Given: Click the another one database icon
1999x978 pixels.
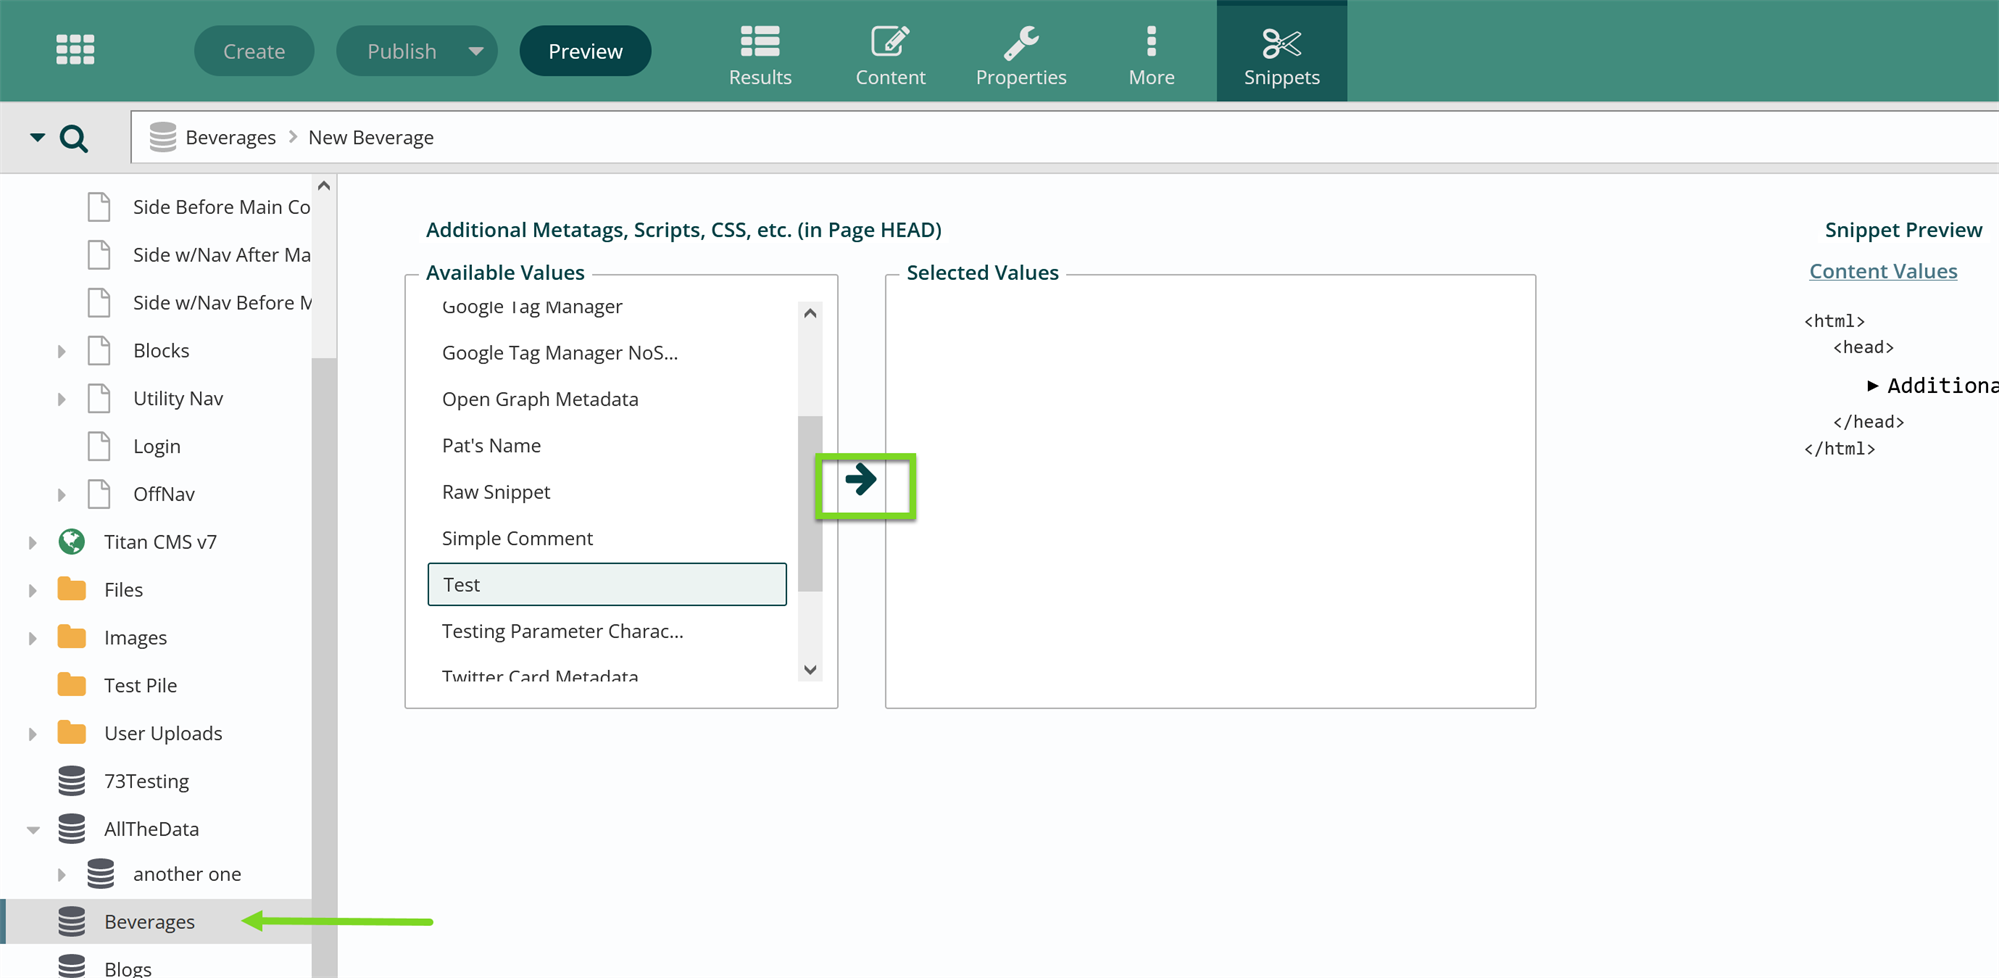Looking at the screenshot, I should point(101,874).
